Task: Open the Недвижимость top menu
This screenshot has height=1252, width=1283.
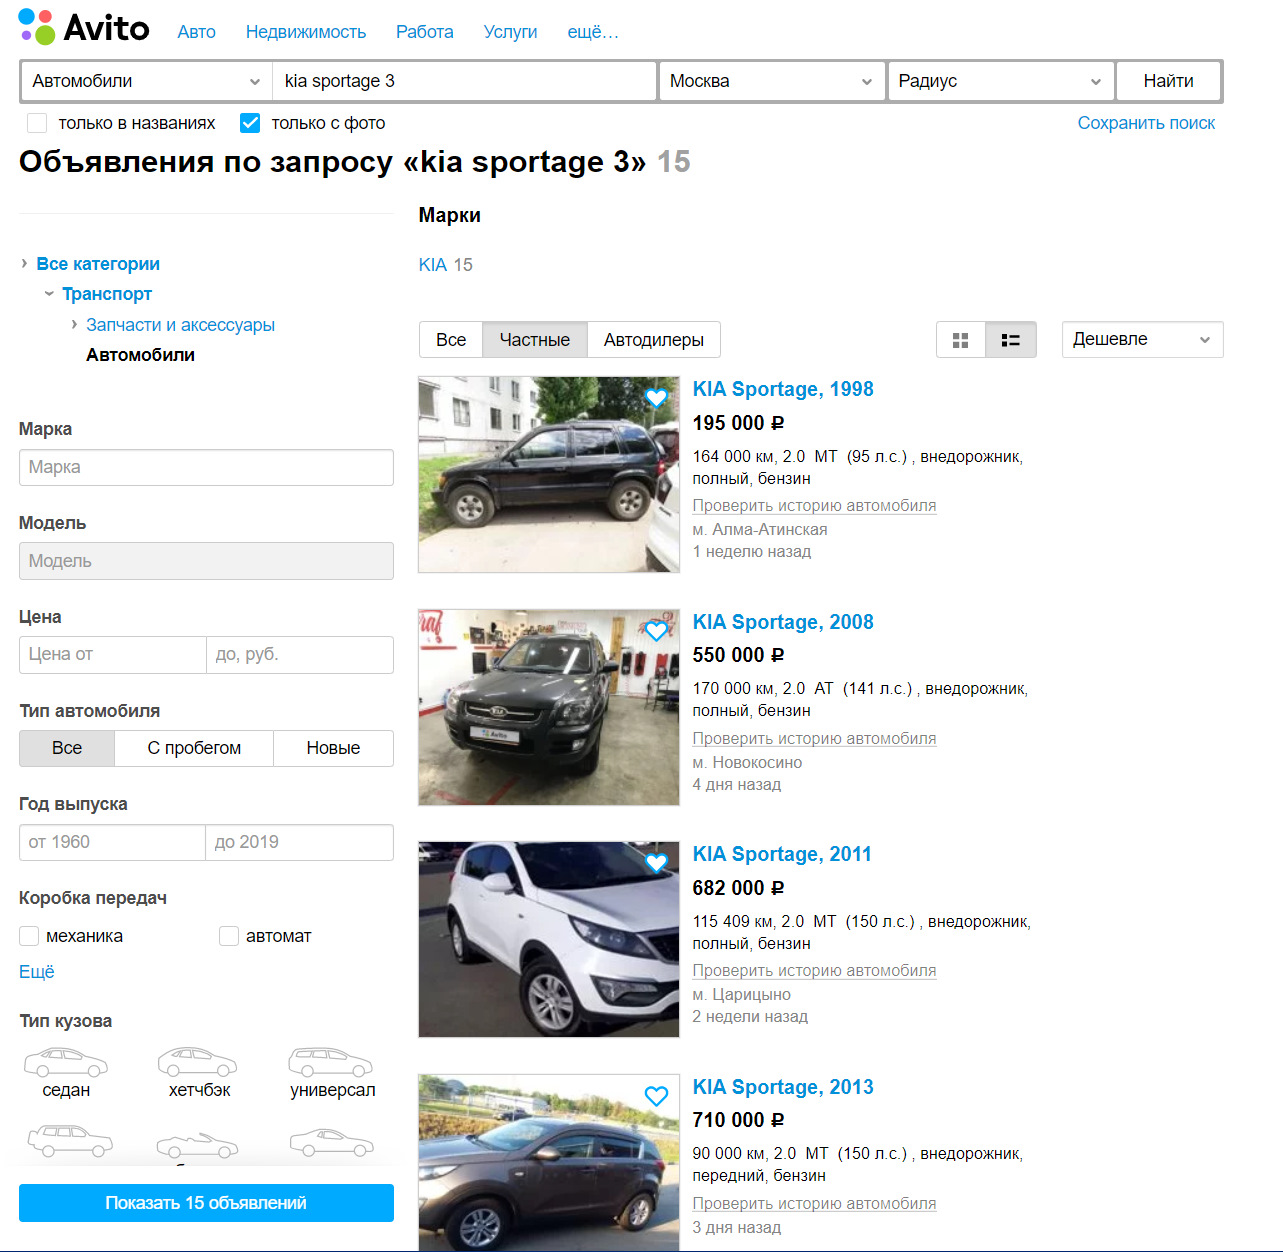Action: click(306, 32)
